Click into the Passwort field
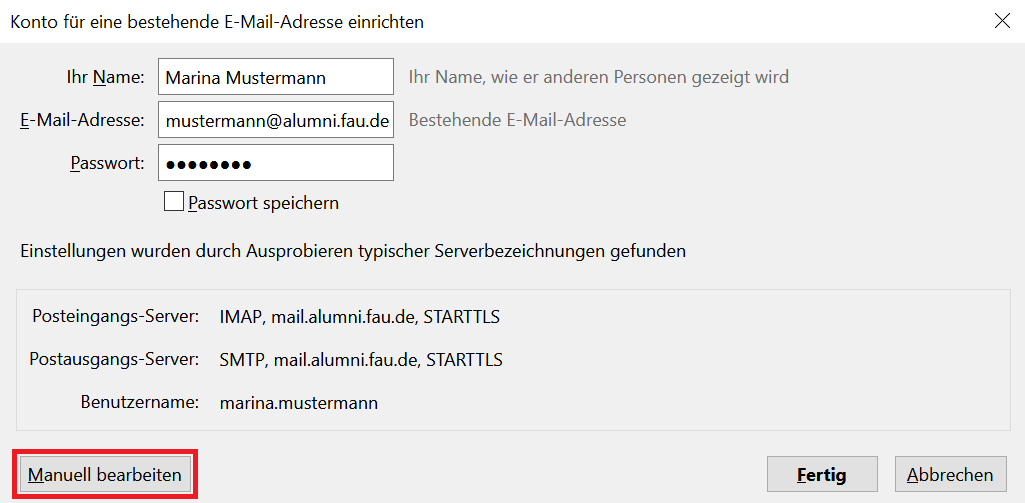The image size is (1025, 503). pos(275,163)
